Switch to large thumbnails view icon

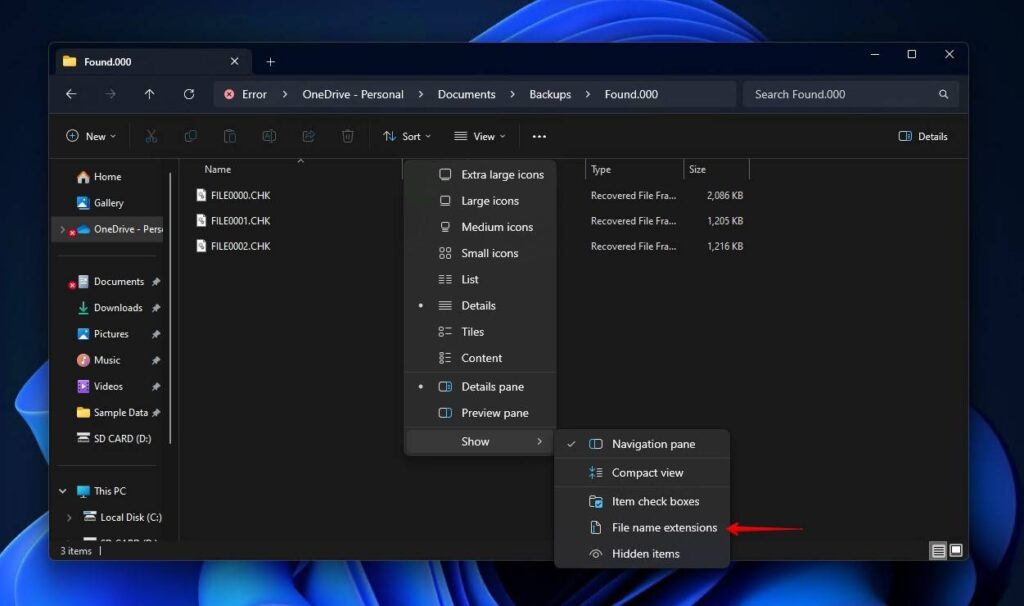(x=956, y=550)
